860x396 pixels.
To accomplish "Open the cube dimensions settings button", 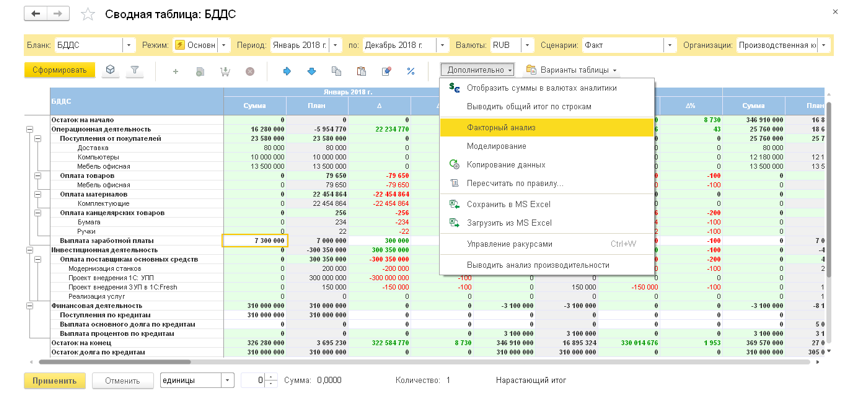I will (x=110, y=70).
